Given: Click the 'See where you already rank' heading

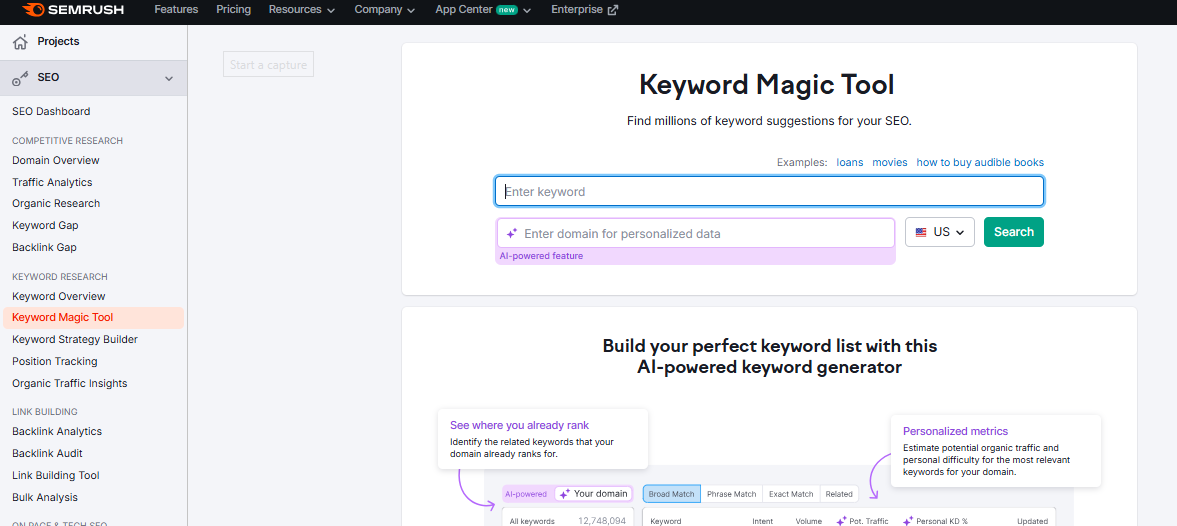Looking at the screenshot, I should (519, 425).
